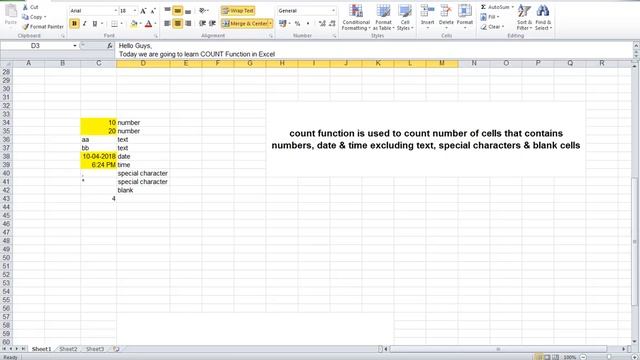The image size is (640, 360).
Task: Open Cell Styles gallery
Action: click(405, 17)
